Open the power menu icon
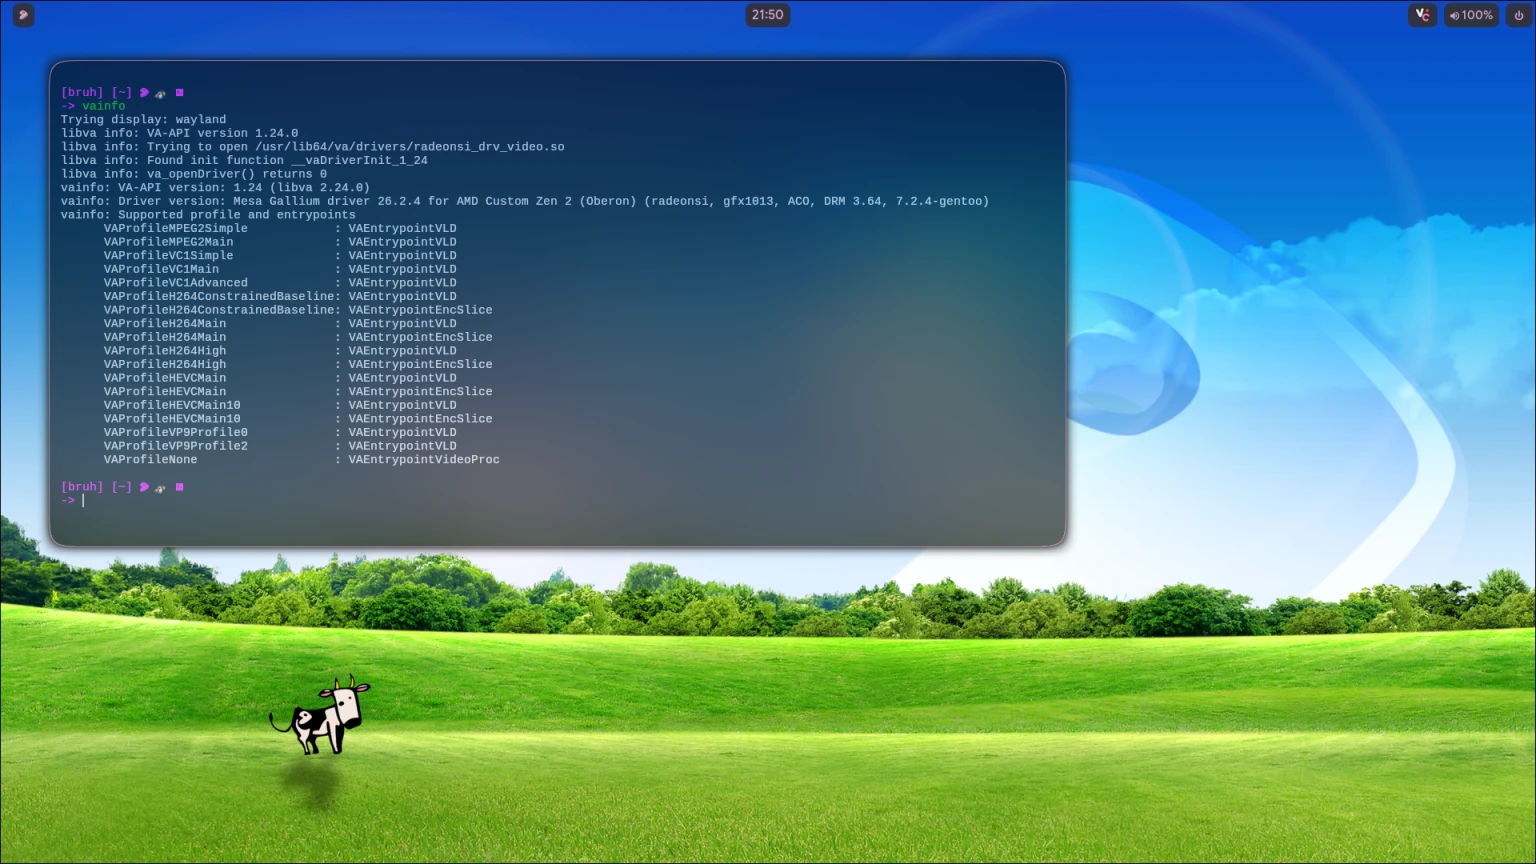The height and width of the screenshot is (864, 1536). click(x=1518, y=15)
